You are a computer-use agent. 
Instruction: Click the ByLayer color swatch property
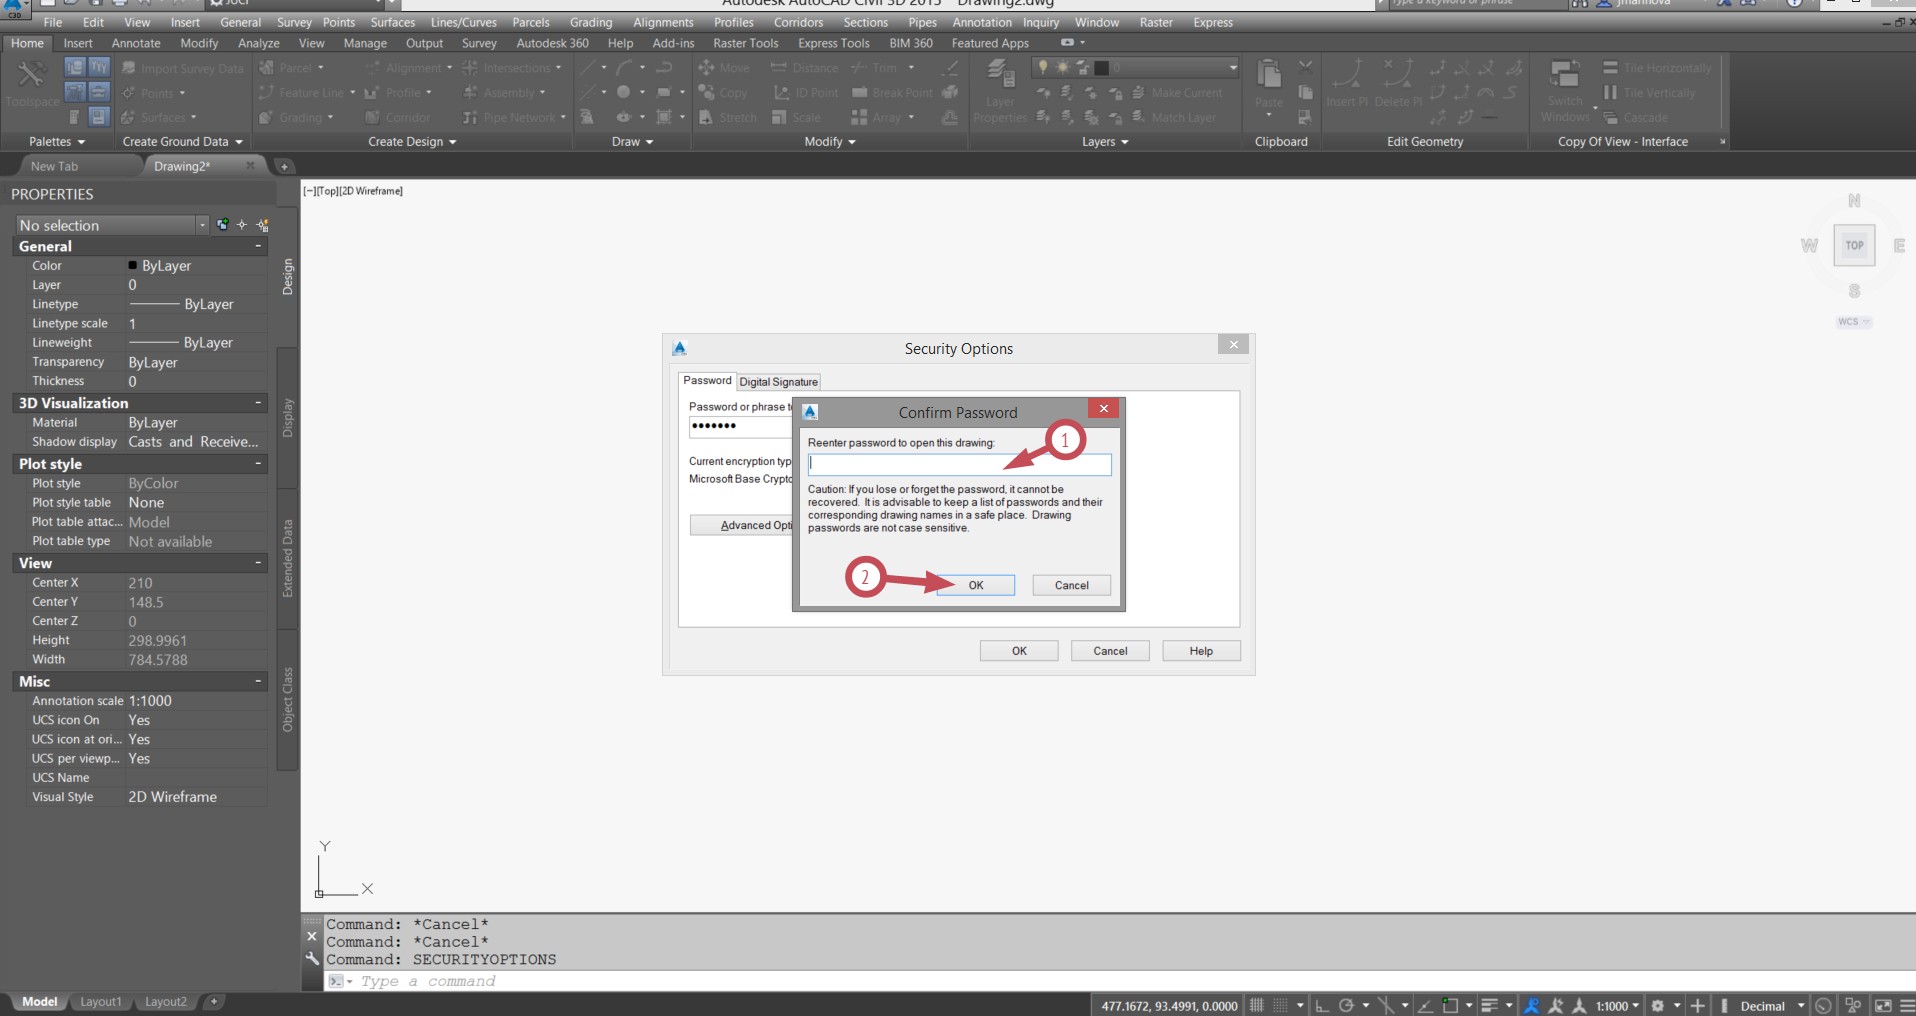click(x=133, y=266)
